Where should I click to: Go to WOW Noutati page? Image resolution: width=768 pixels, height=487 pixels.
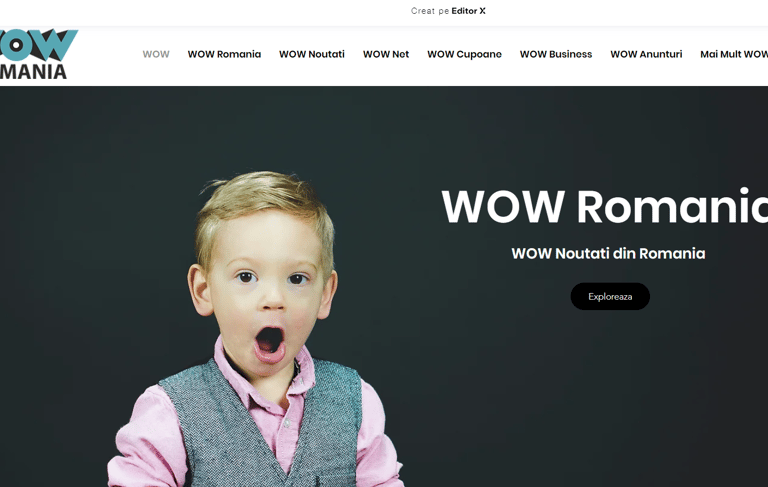(x=312, y=54)
